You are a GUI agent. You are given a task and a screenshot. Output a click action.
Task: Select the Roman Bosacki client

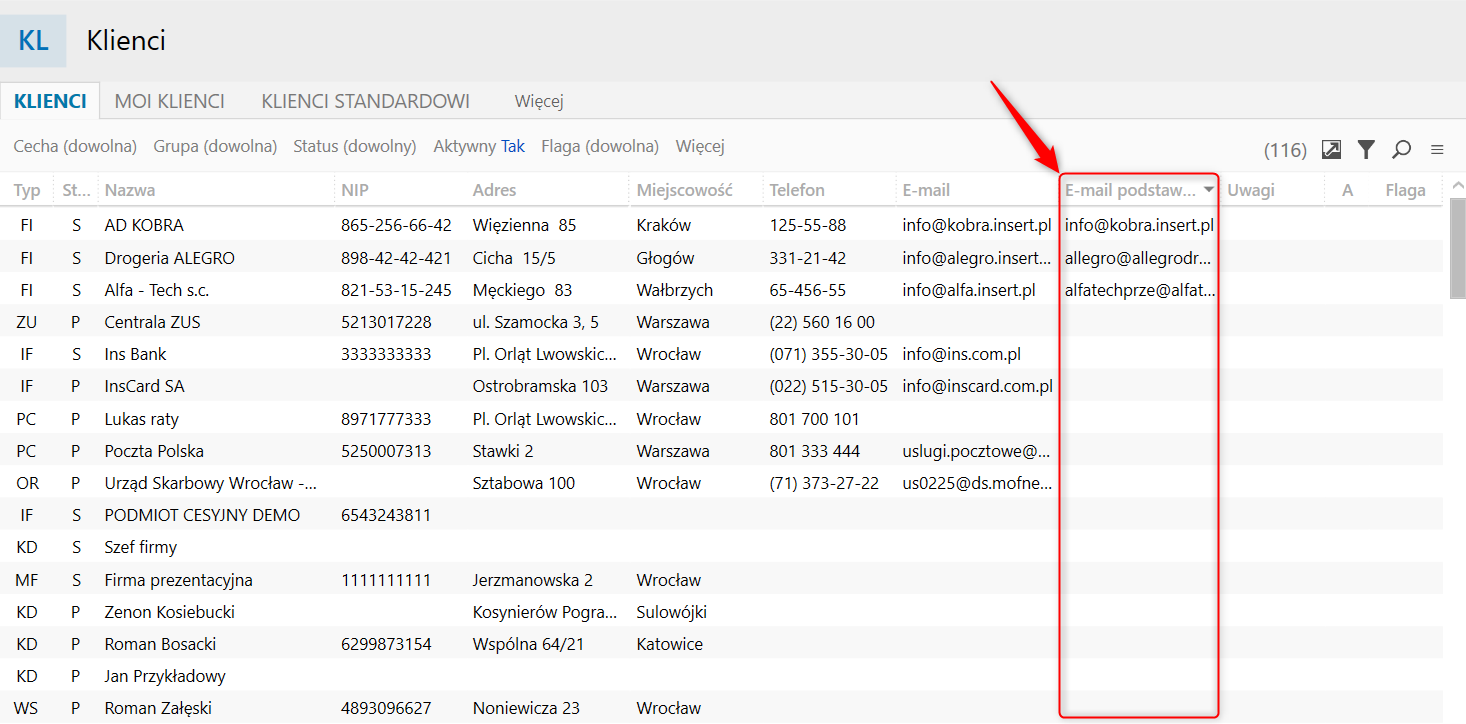coord(721,644)
